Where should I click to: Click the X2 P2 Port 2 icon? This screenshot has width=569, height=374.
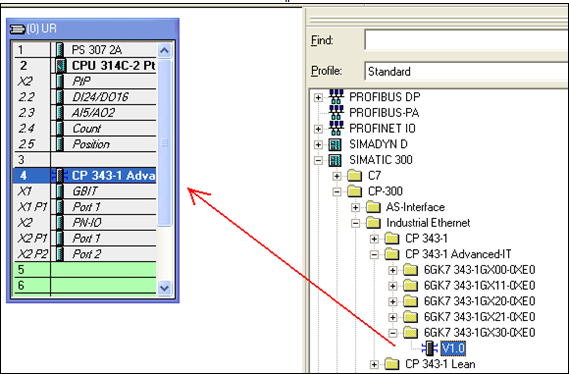tap(60, 254)
